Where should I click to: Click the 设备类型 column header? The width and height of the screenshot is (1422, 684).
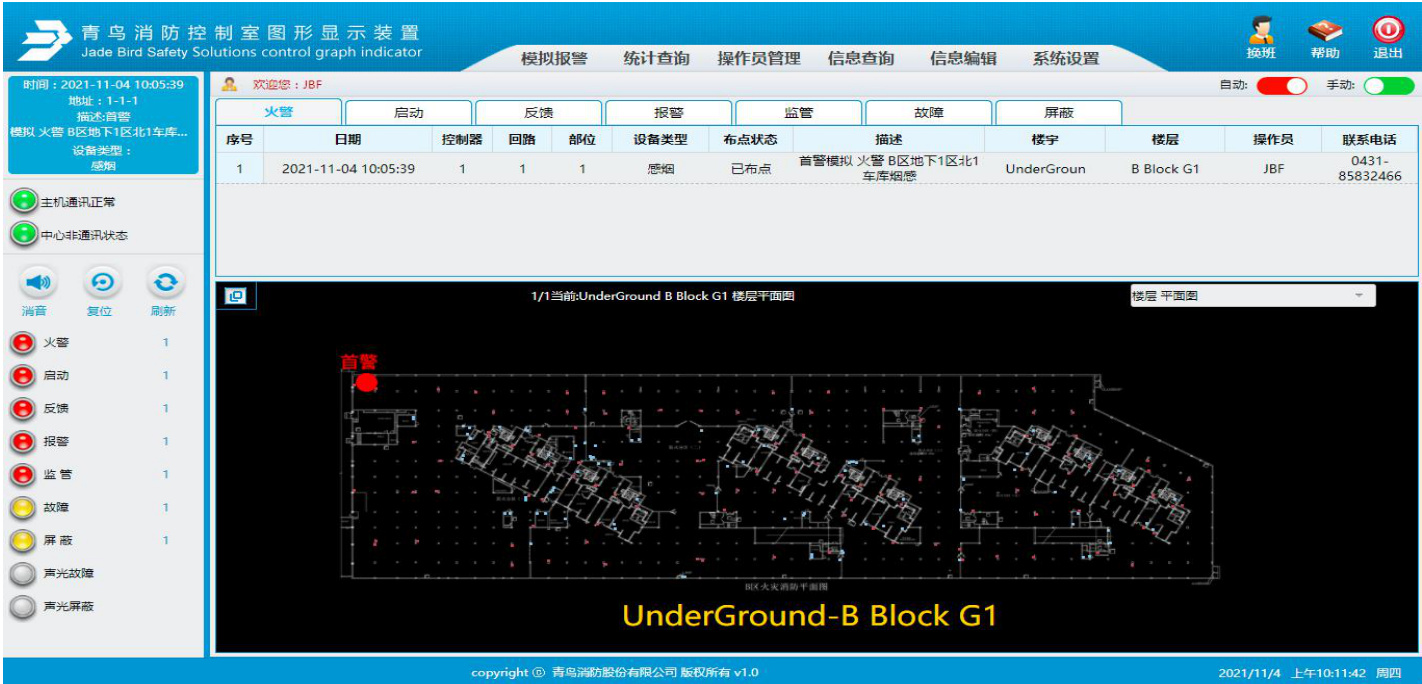(x=660, y=139)
